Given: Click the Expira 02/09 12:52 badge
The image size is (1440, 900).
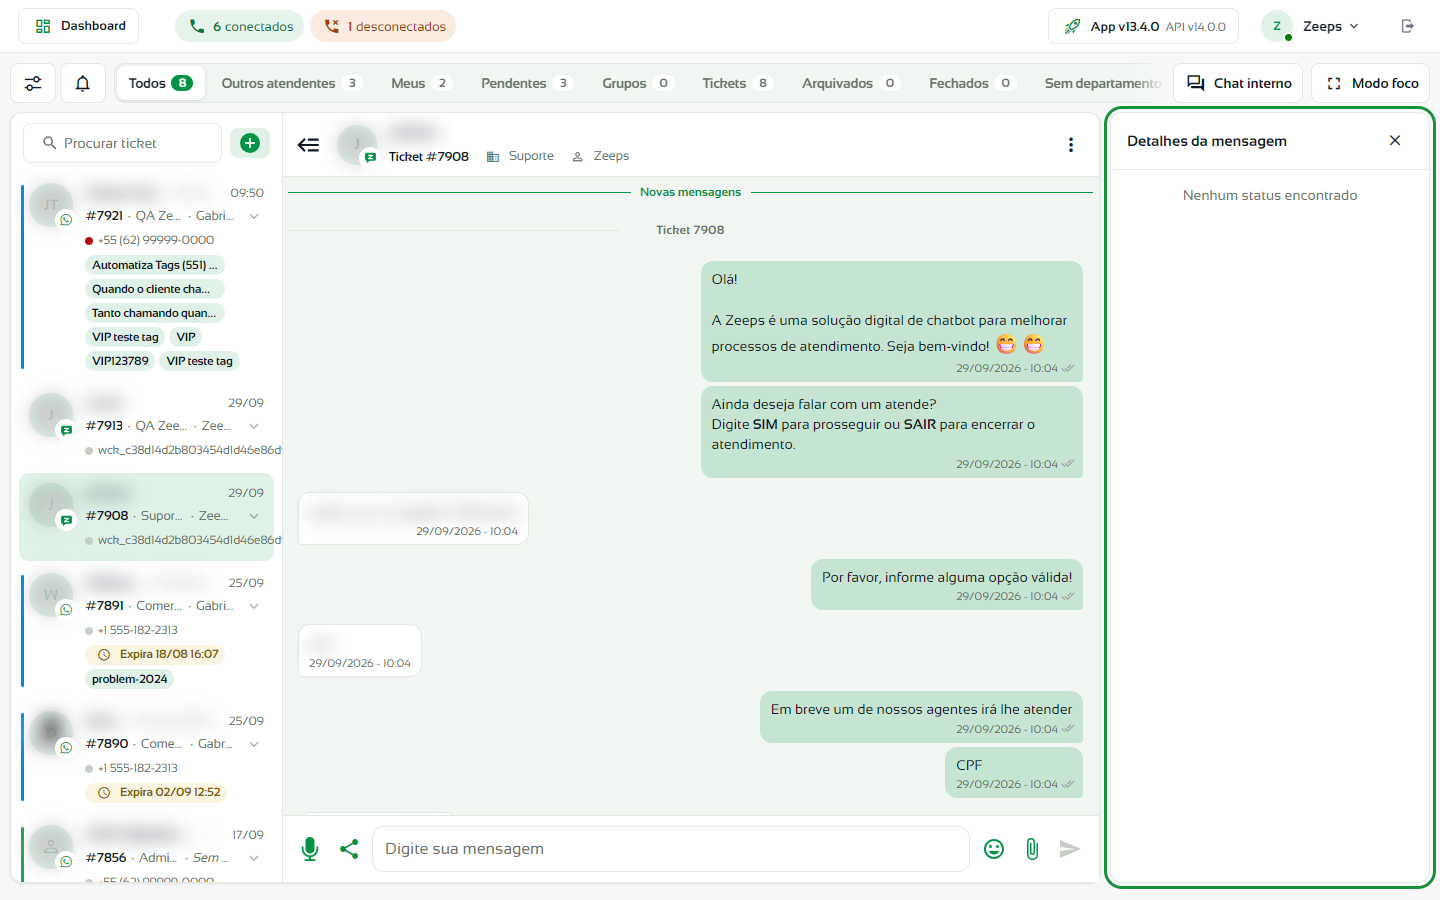Looking at the screenshot, I should (x=156, y=792).
